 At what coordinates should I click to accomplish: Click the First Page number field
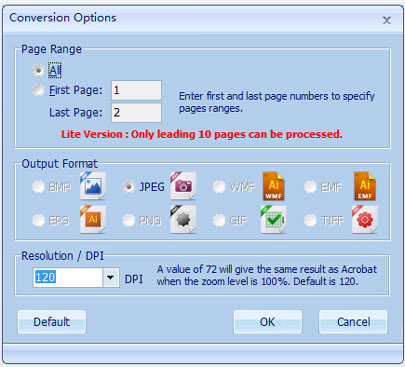[x=136, y=90]
